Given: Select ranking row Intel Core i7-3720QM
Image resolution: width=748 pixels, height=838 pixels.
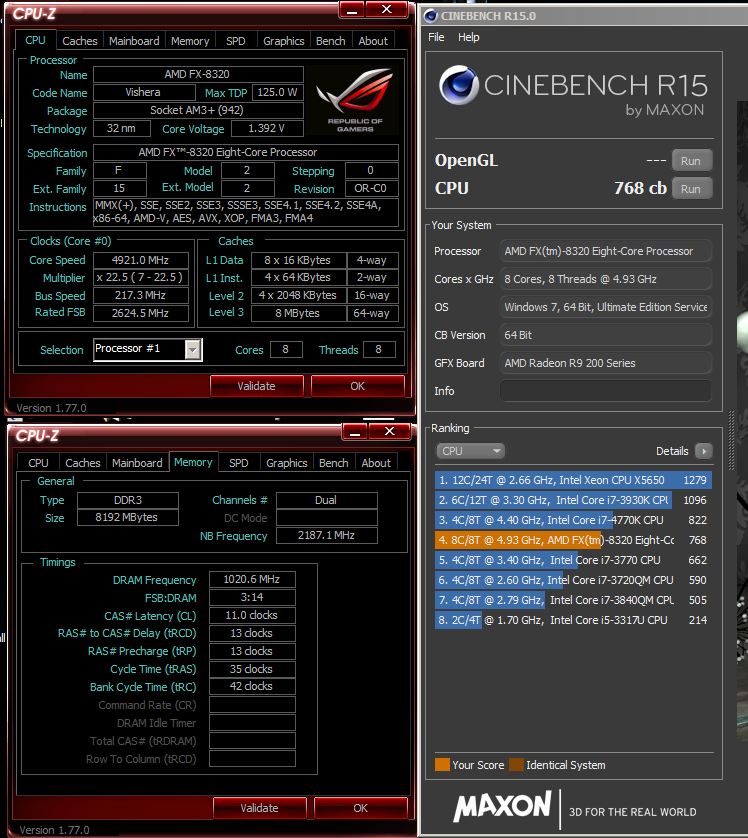Looking at the screenshot, I should click(x=573, y=580).
